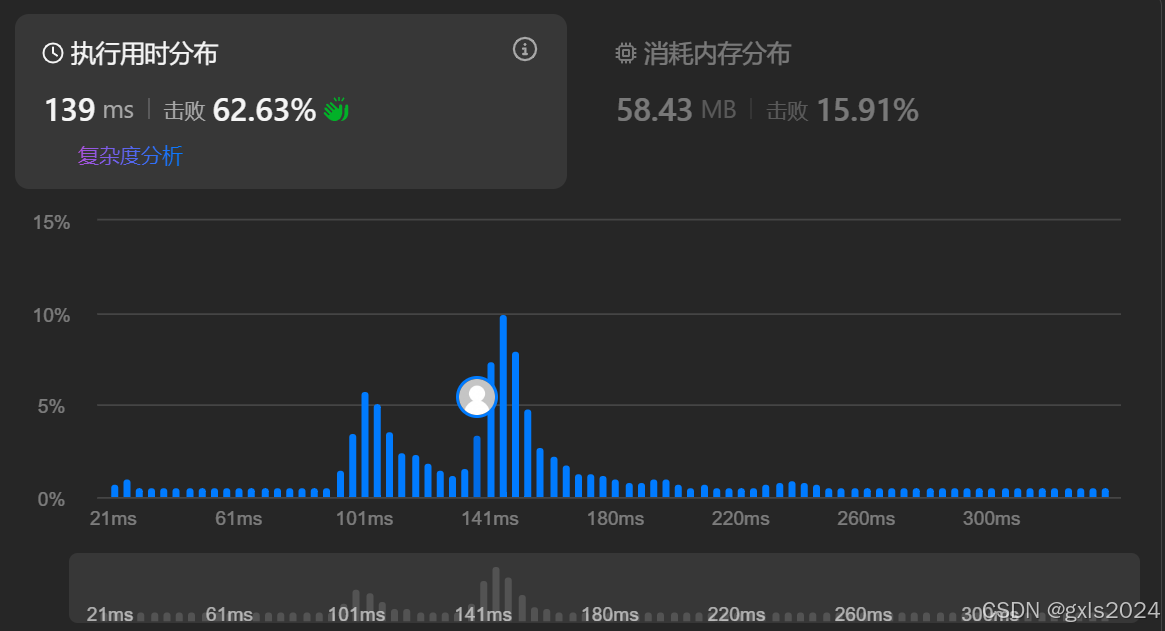Select the 执行用时分布 tab

pyautogui.click(x=291, y=101)
